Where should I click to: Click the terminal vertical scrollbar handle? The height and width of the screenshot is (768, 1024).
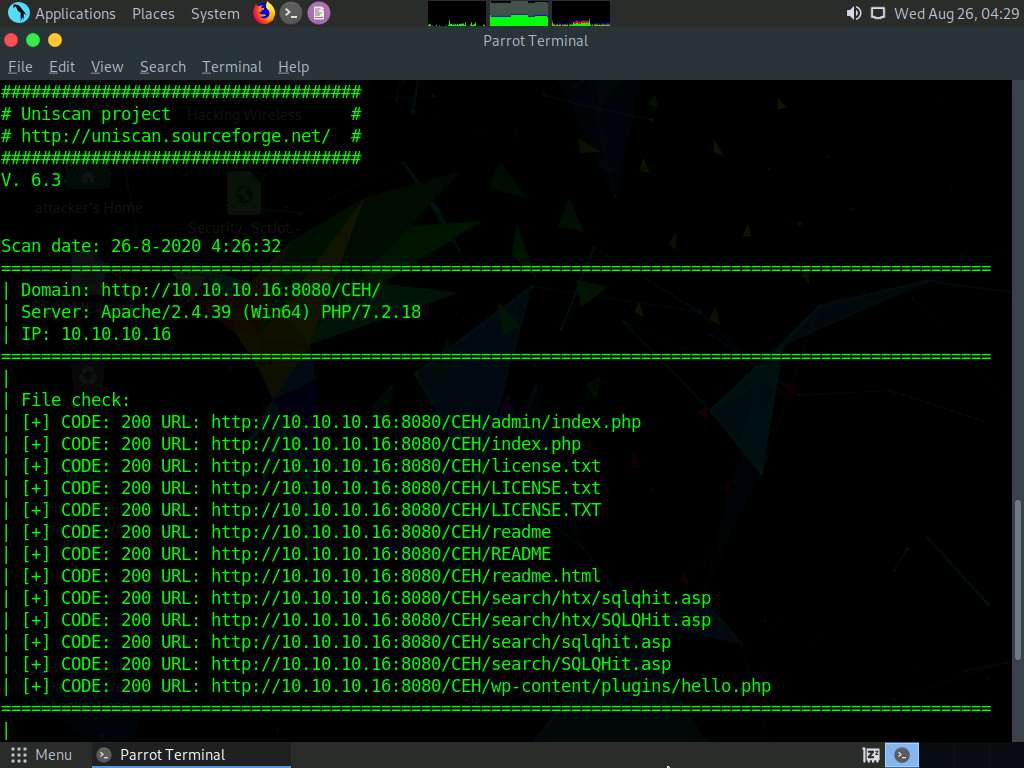tap(1017, 580)
